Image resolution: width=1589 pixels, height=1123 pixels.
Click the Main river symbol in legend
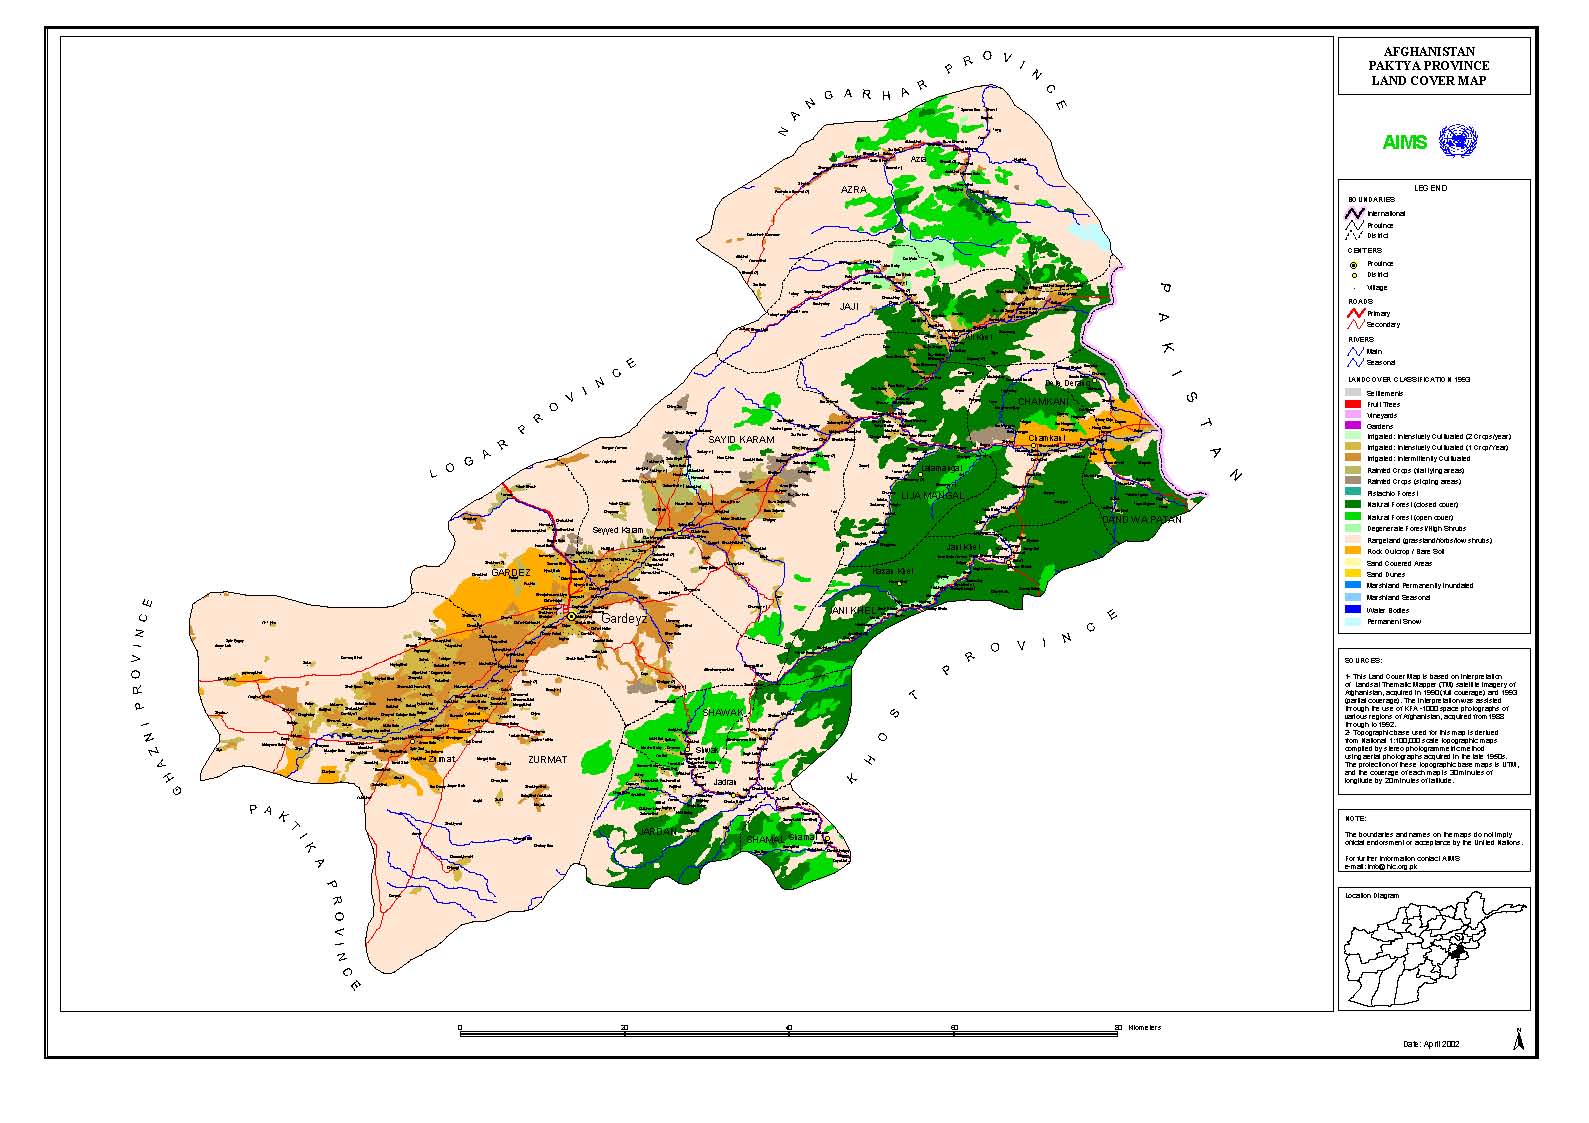(1354, 351)
